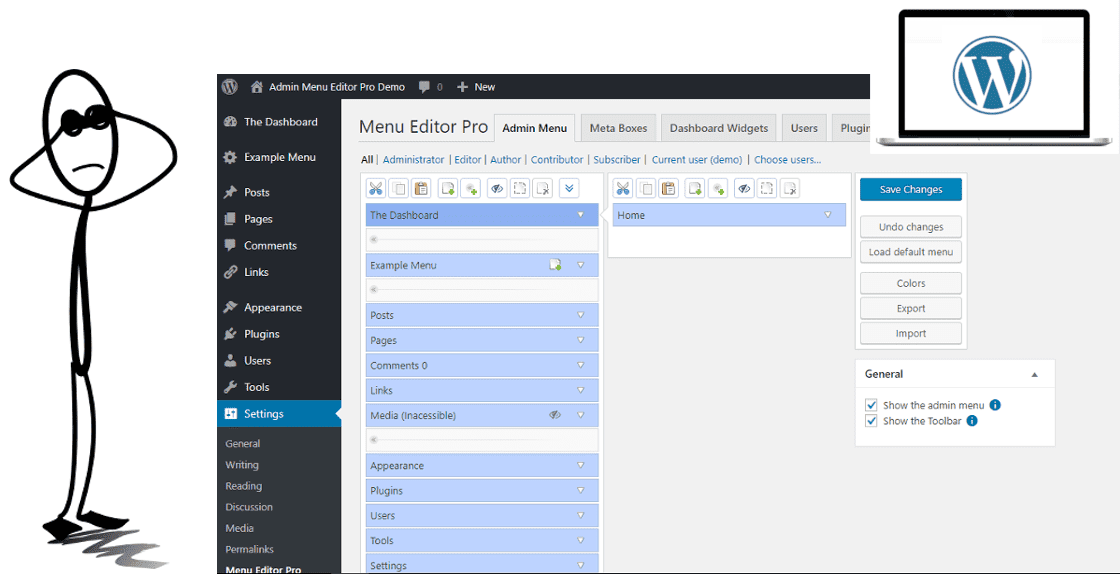Click Paste in the submenu toolbar above Home

coord(669,189)
